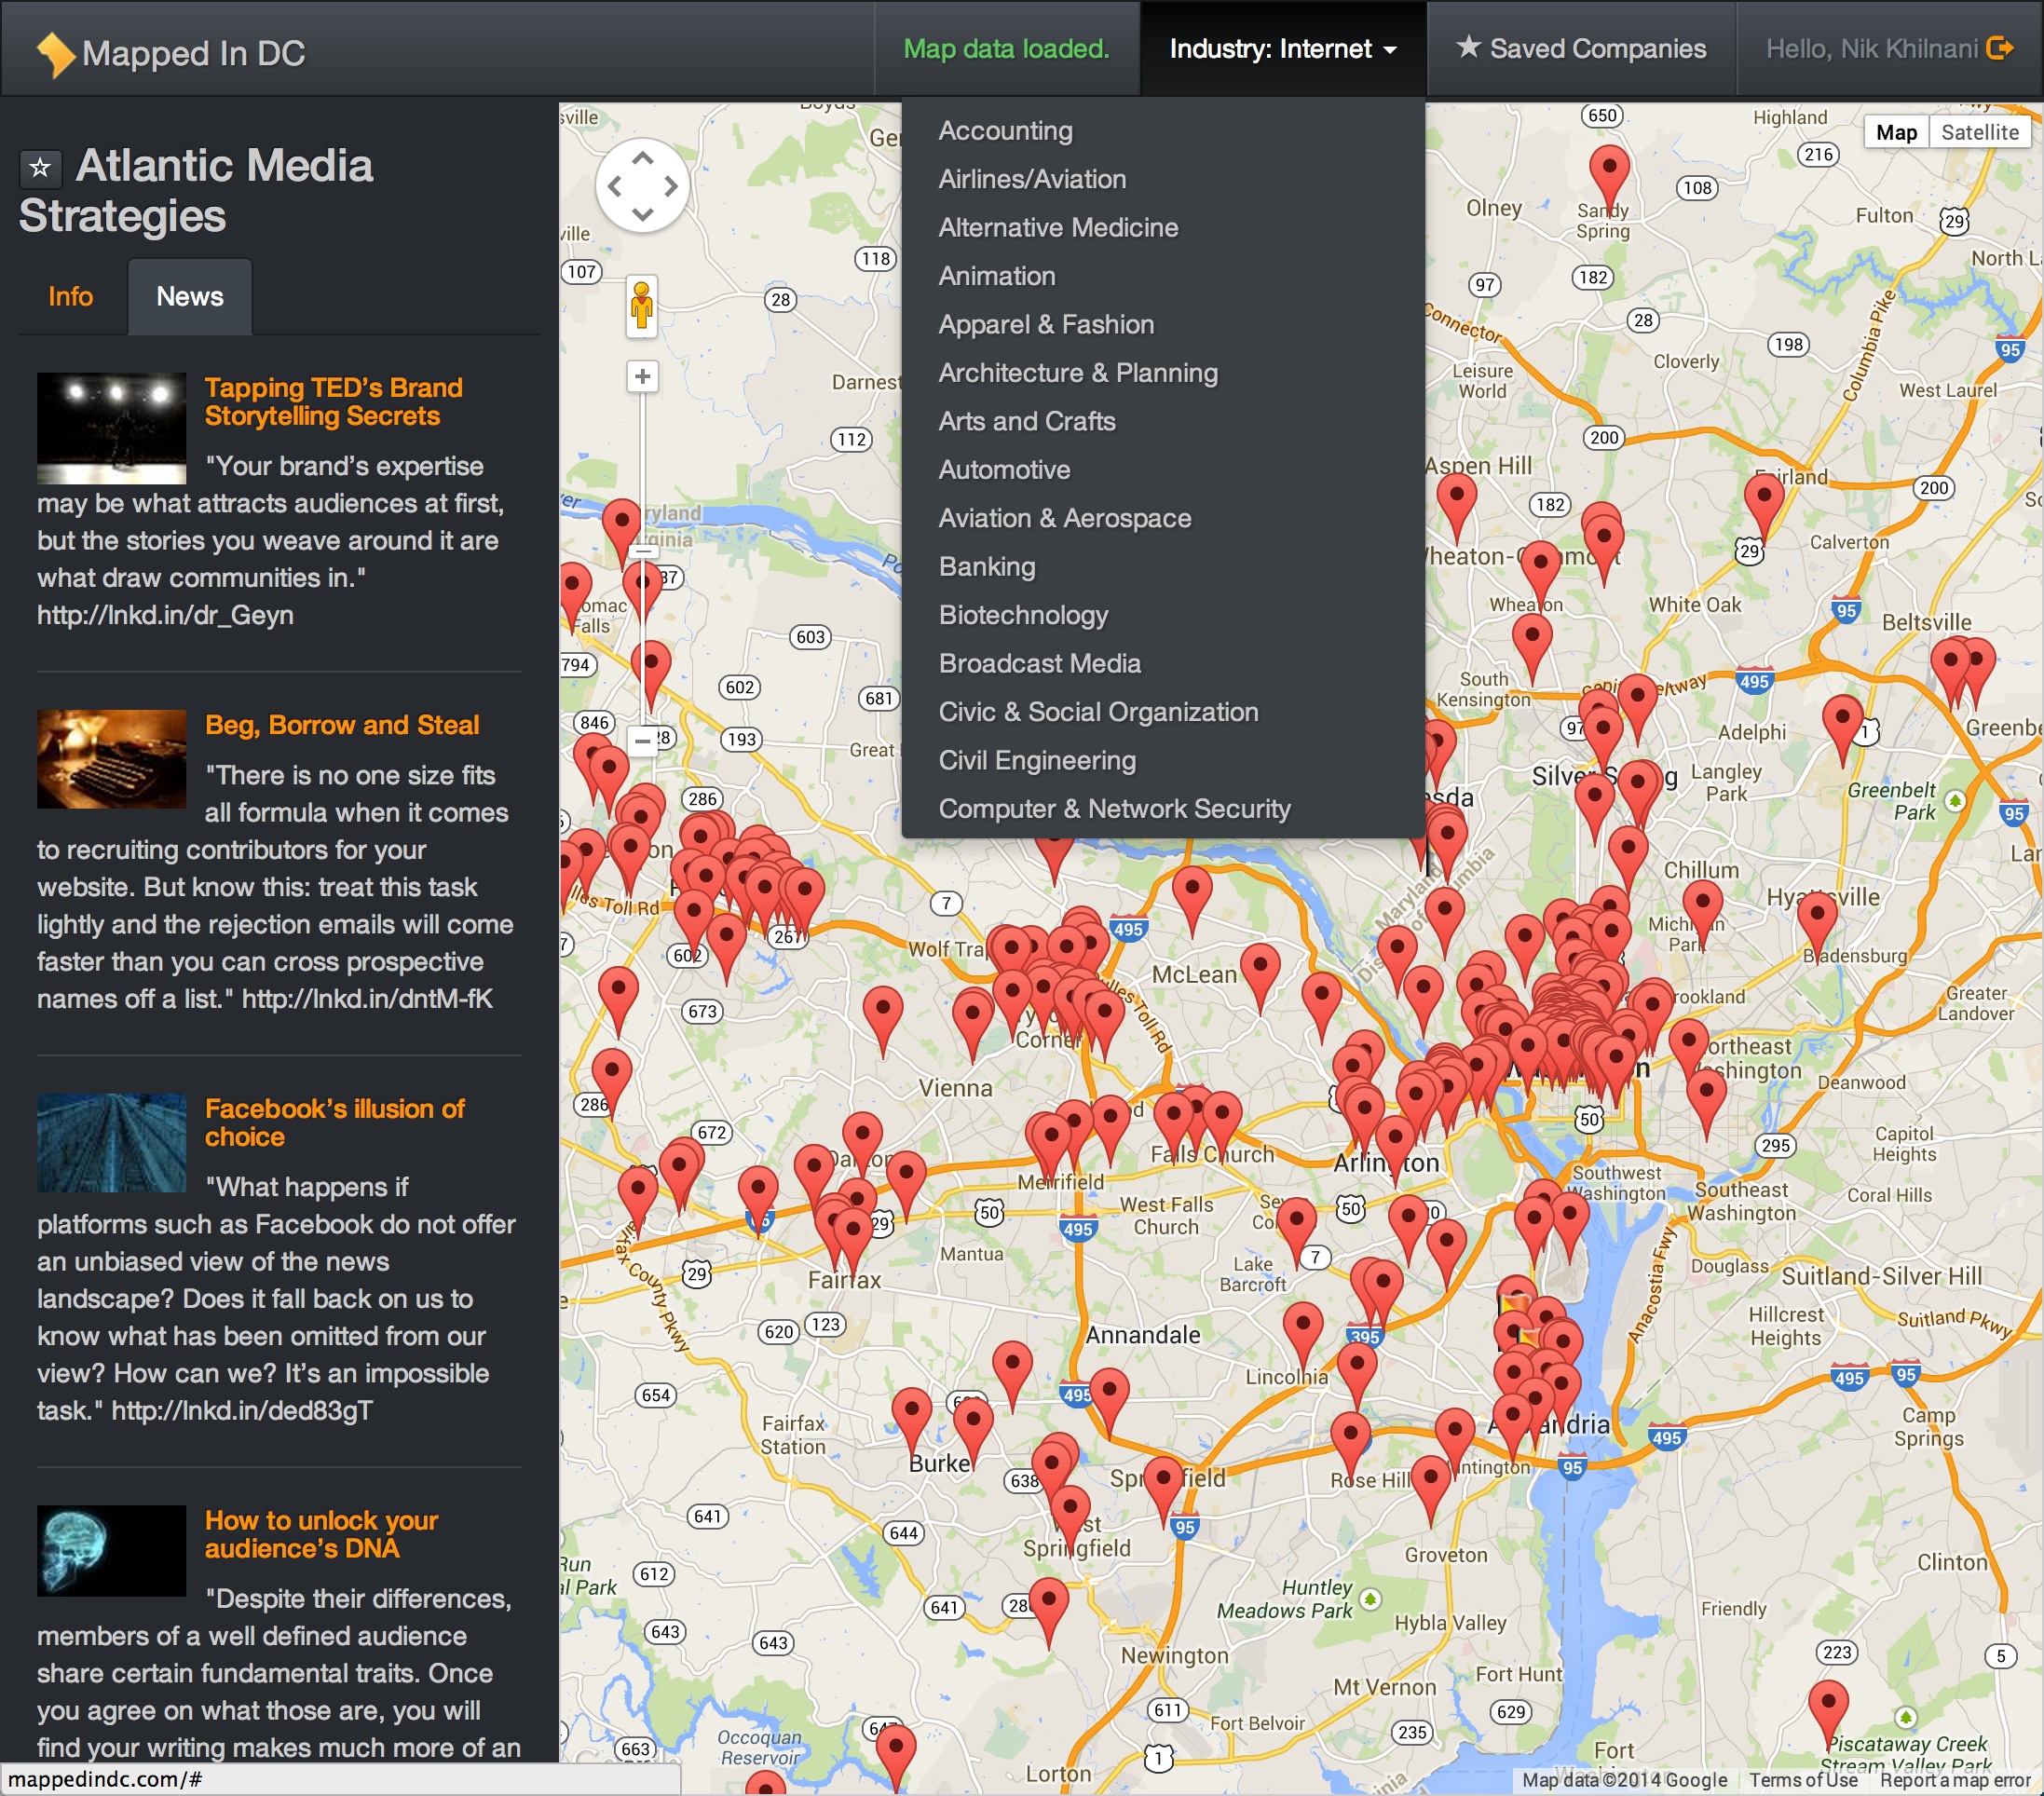Viewport: 2044px width, 1796px height.
Task: Choose Computer & Network Security industry
Action: click(1114, 809)
